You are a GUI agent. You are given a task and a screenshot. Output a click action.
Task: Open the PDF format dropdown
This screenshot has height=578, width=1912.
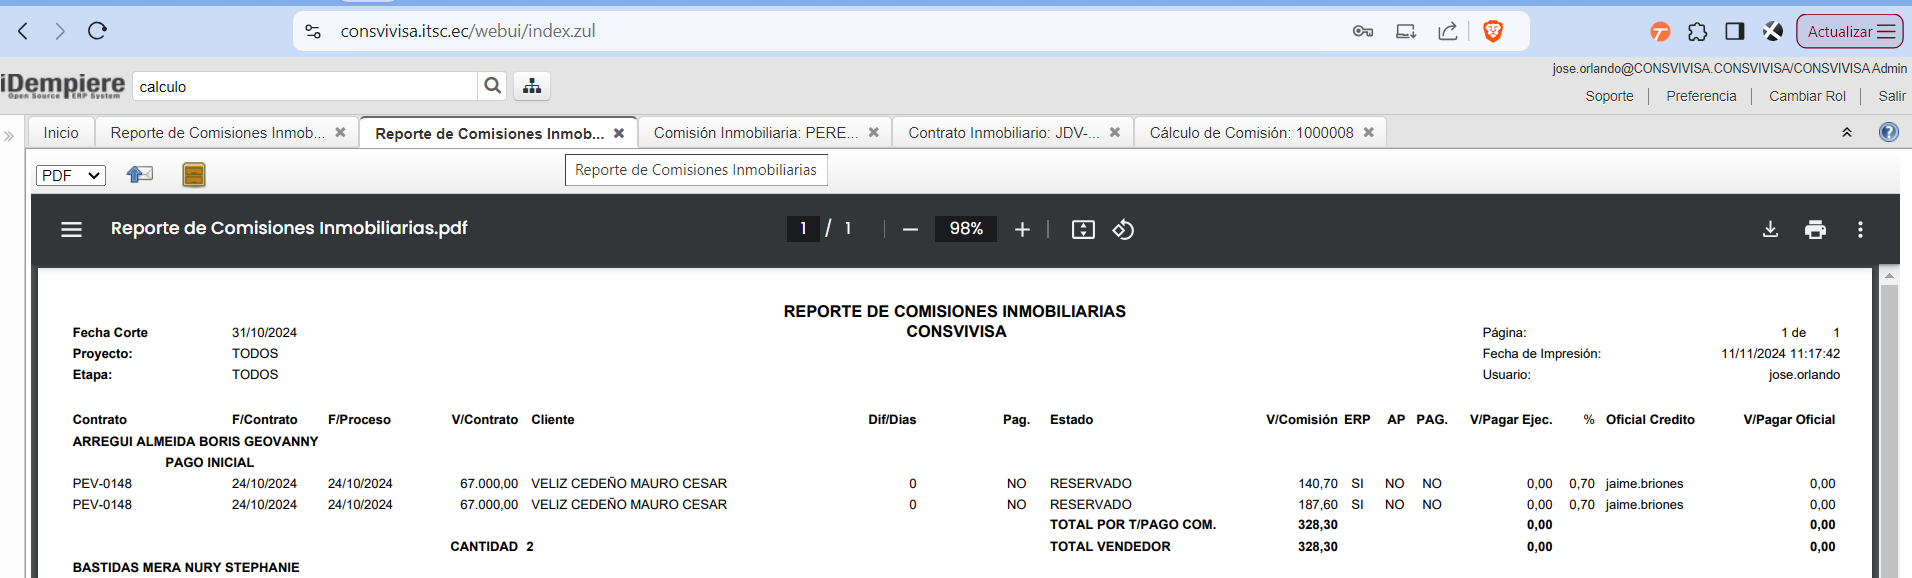tap(70, 175)
